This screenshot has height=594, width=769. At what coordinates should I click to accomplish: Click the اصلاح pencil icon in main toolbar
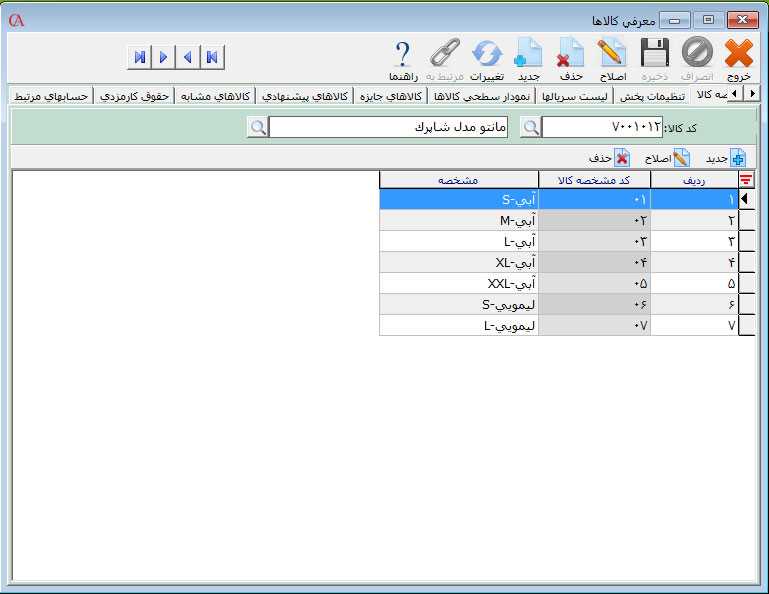[611, 54]
